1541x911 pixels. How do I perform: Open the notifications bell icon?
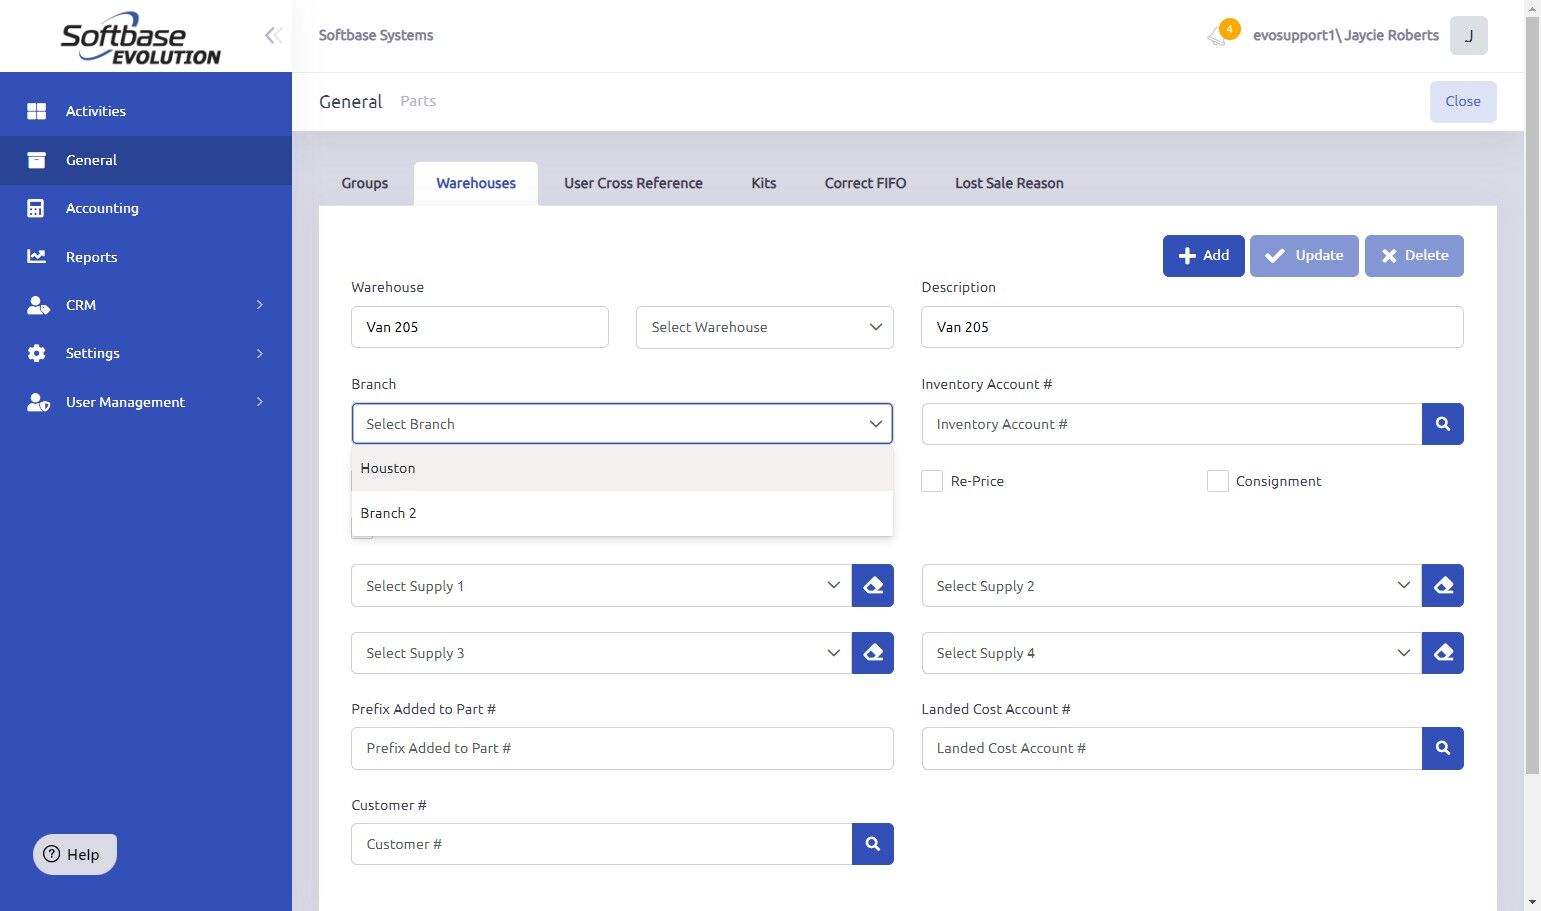(1218, 36)
